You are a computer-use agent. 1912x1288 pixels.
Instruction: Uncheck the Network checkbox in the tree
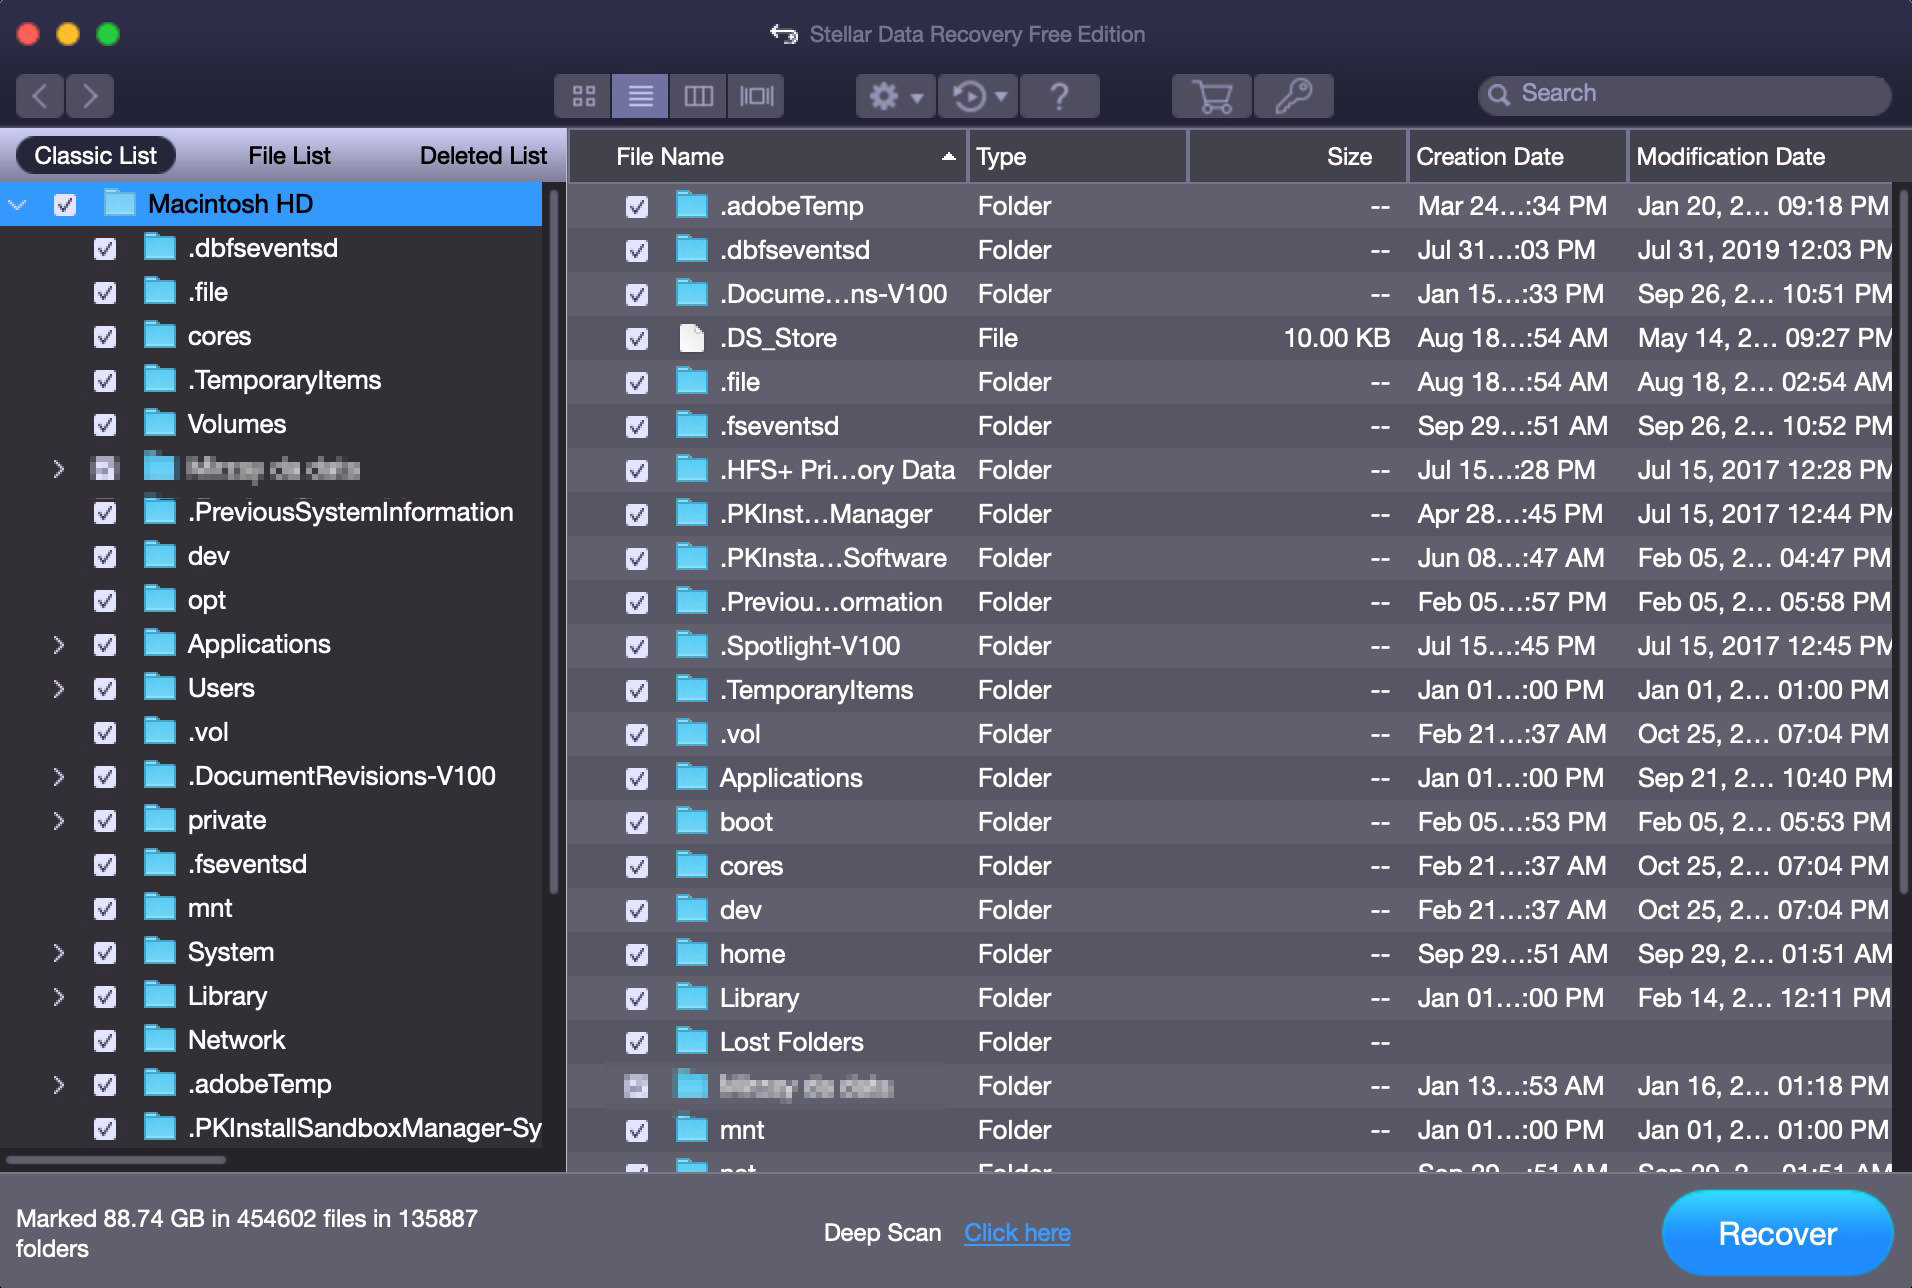tap(105, 1041)
